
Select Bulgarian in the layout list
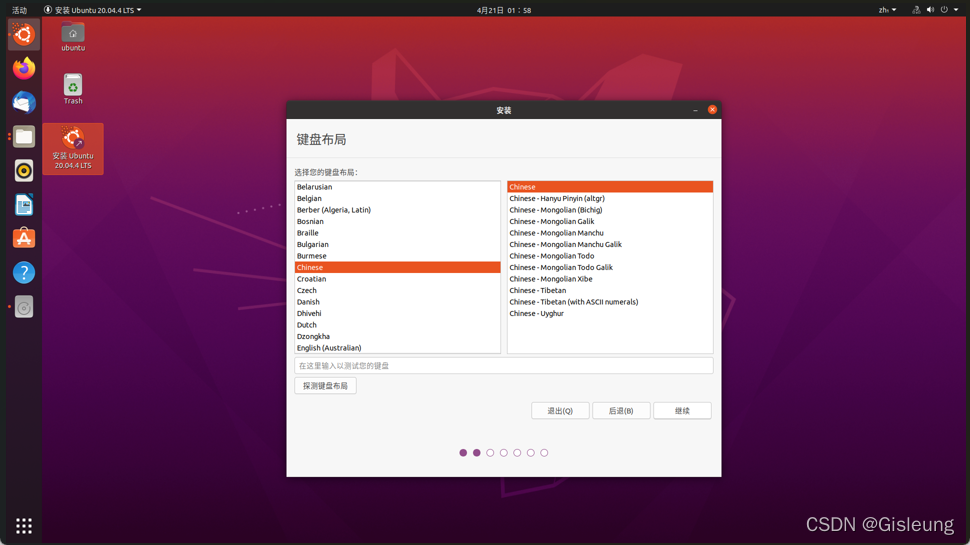tap(397, 244)
